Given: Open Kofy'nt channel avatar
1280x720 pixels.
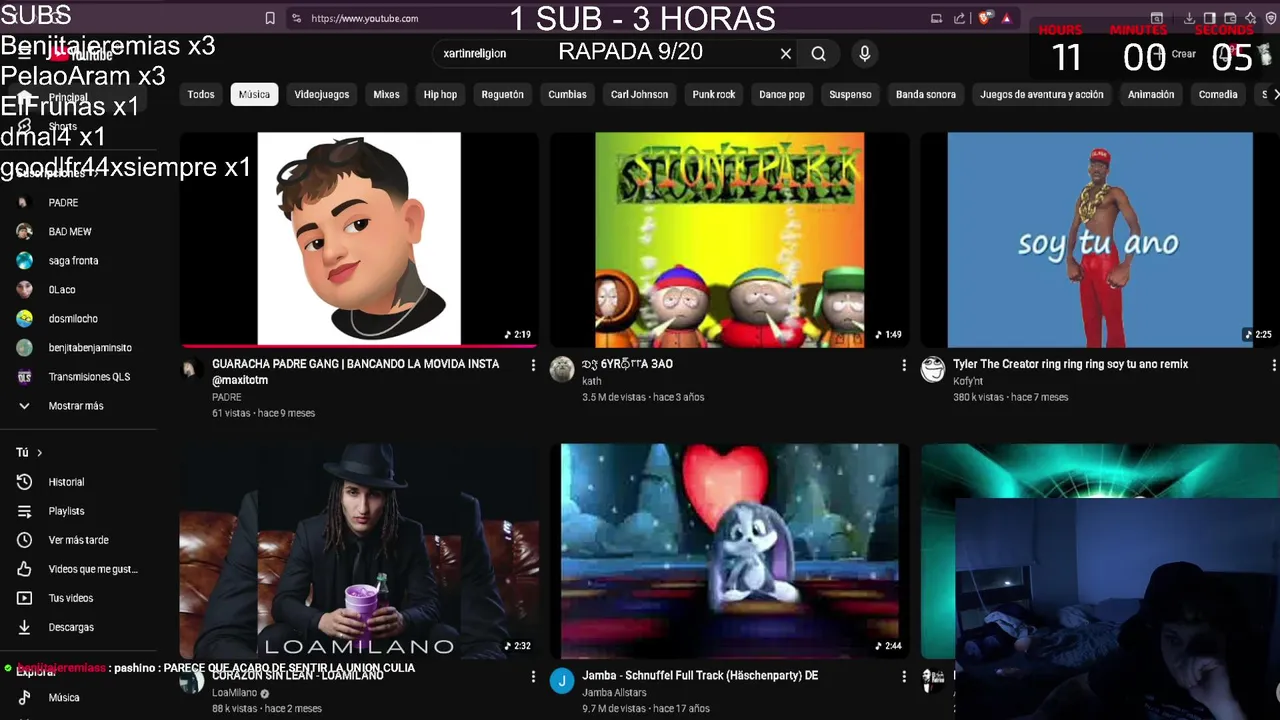Looking at the screenshot, I should tap(932, 369).
